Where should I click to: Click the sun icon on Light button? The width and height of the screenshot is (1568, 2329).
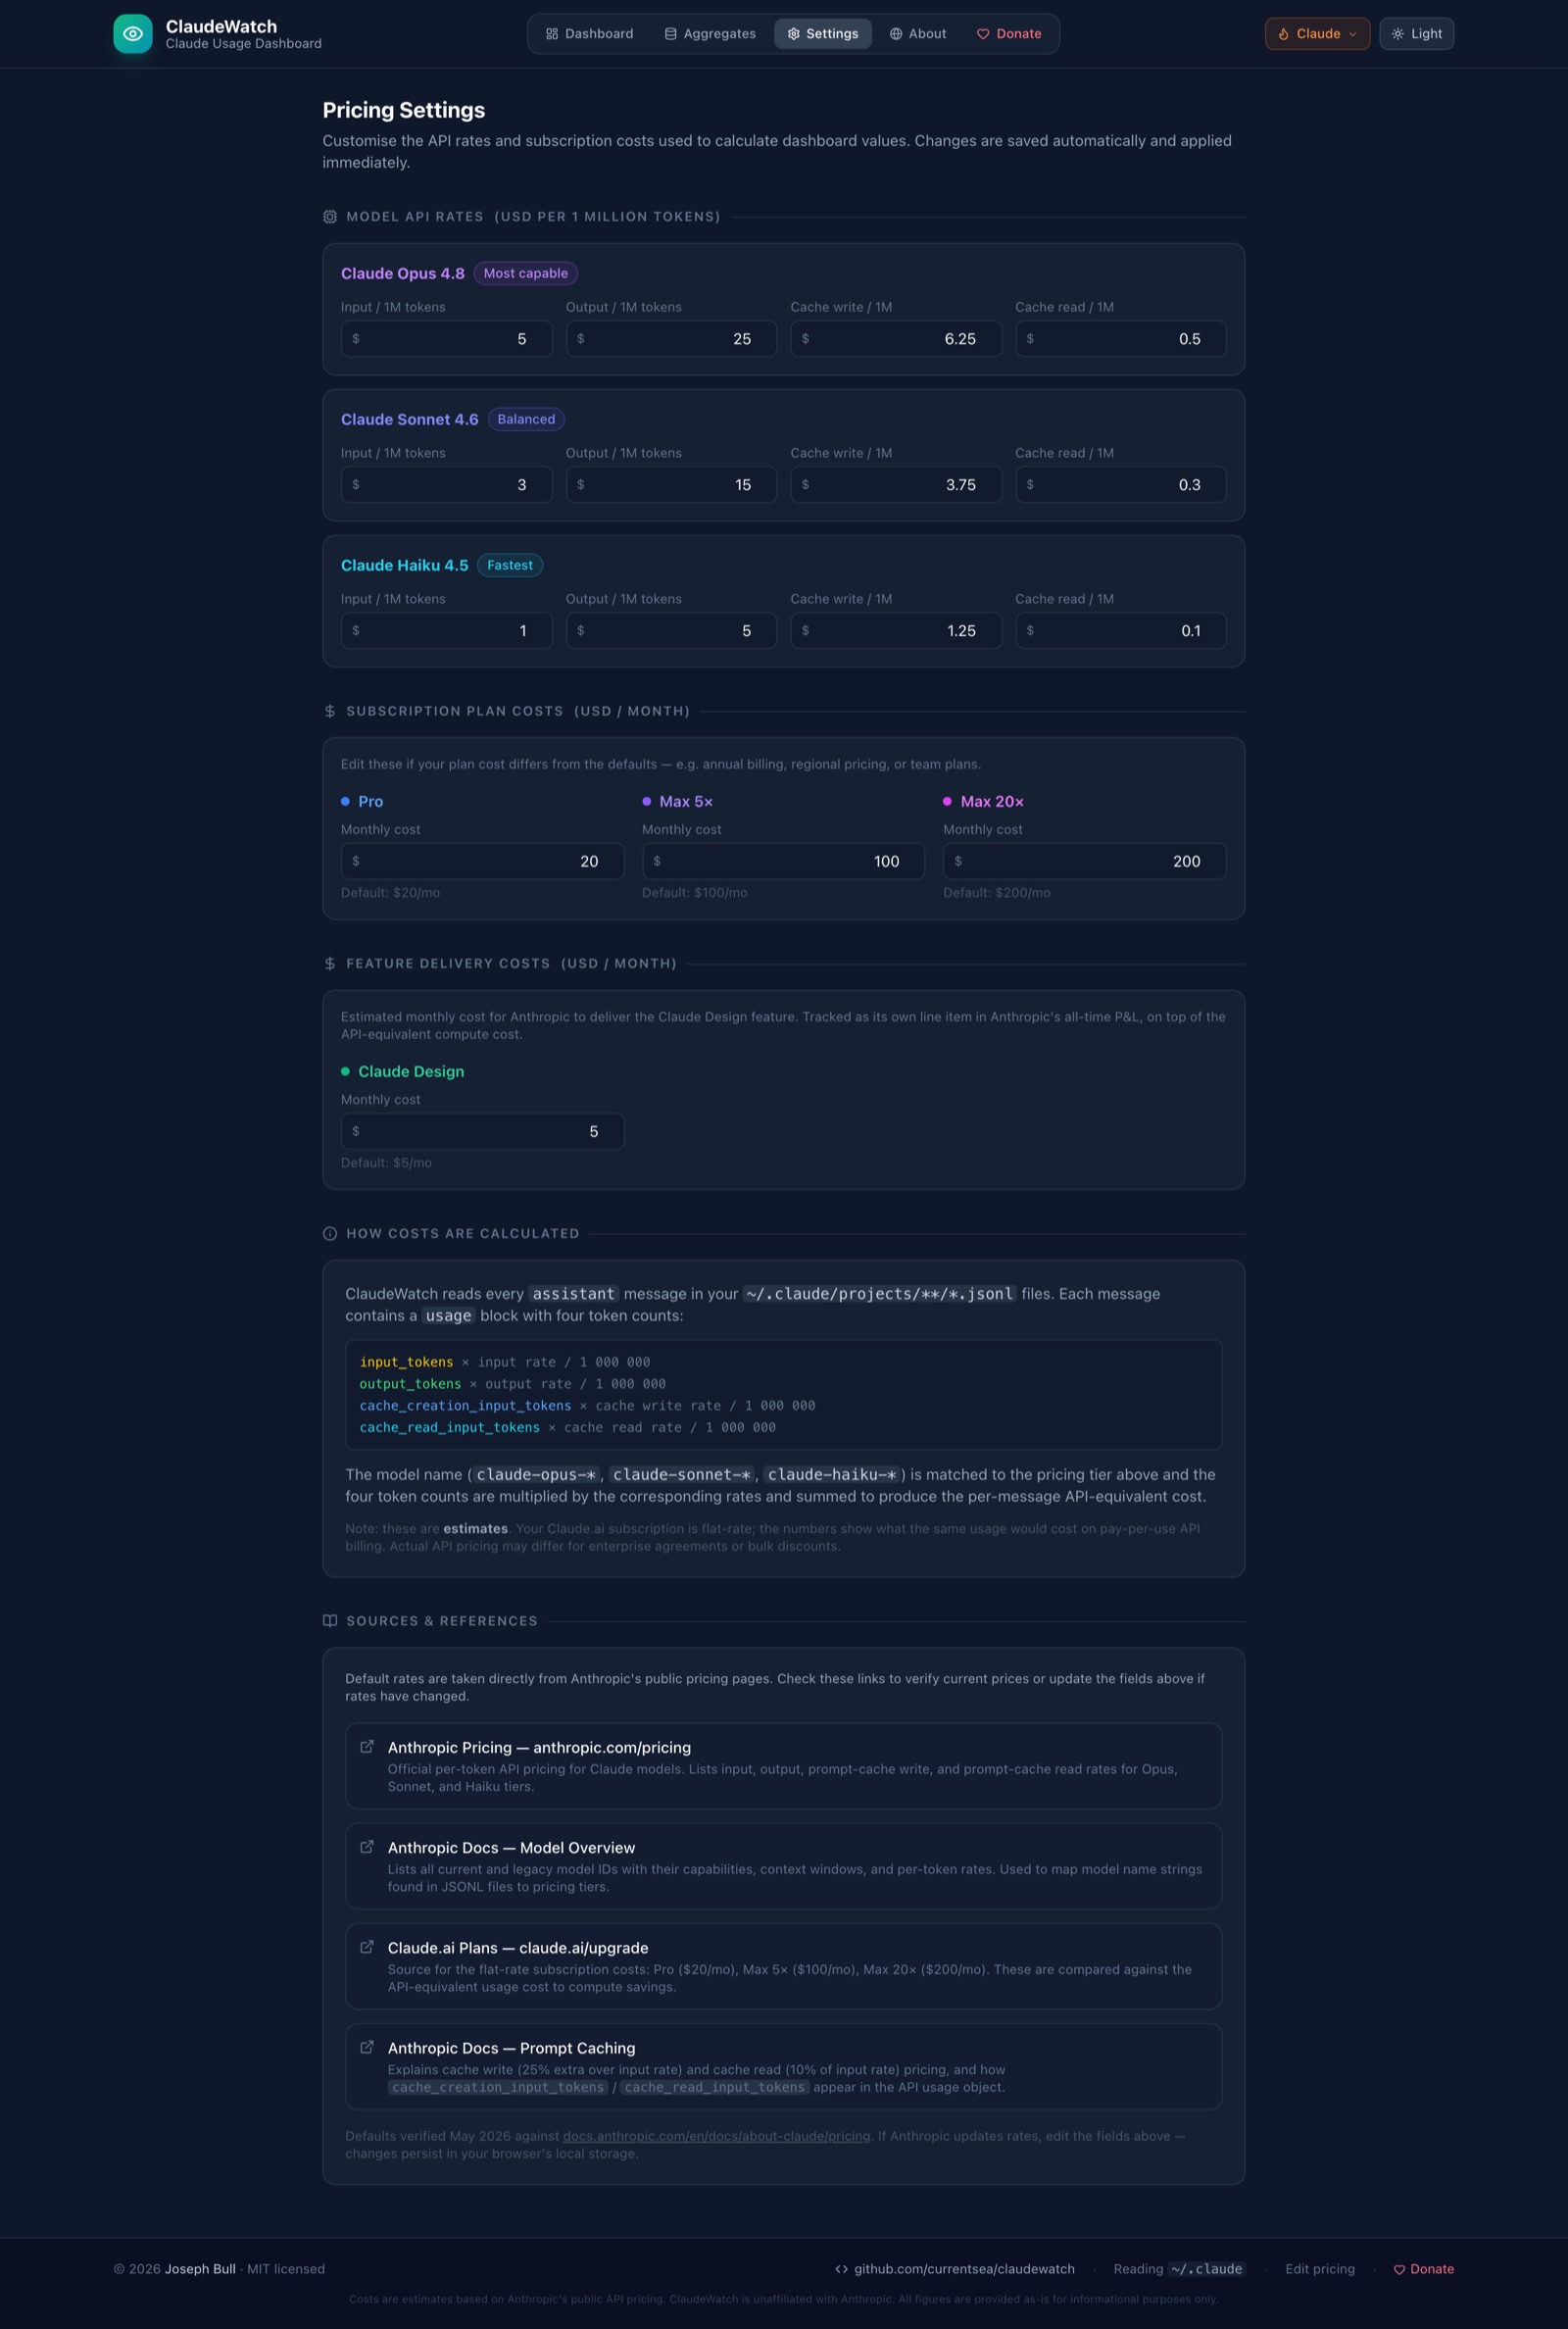(1398, 34)
